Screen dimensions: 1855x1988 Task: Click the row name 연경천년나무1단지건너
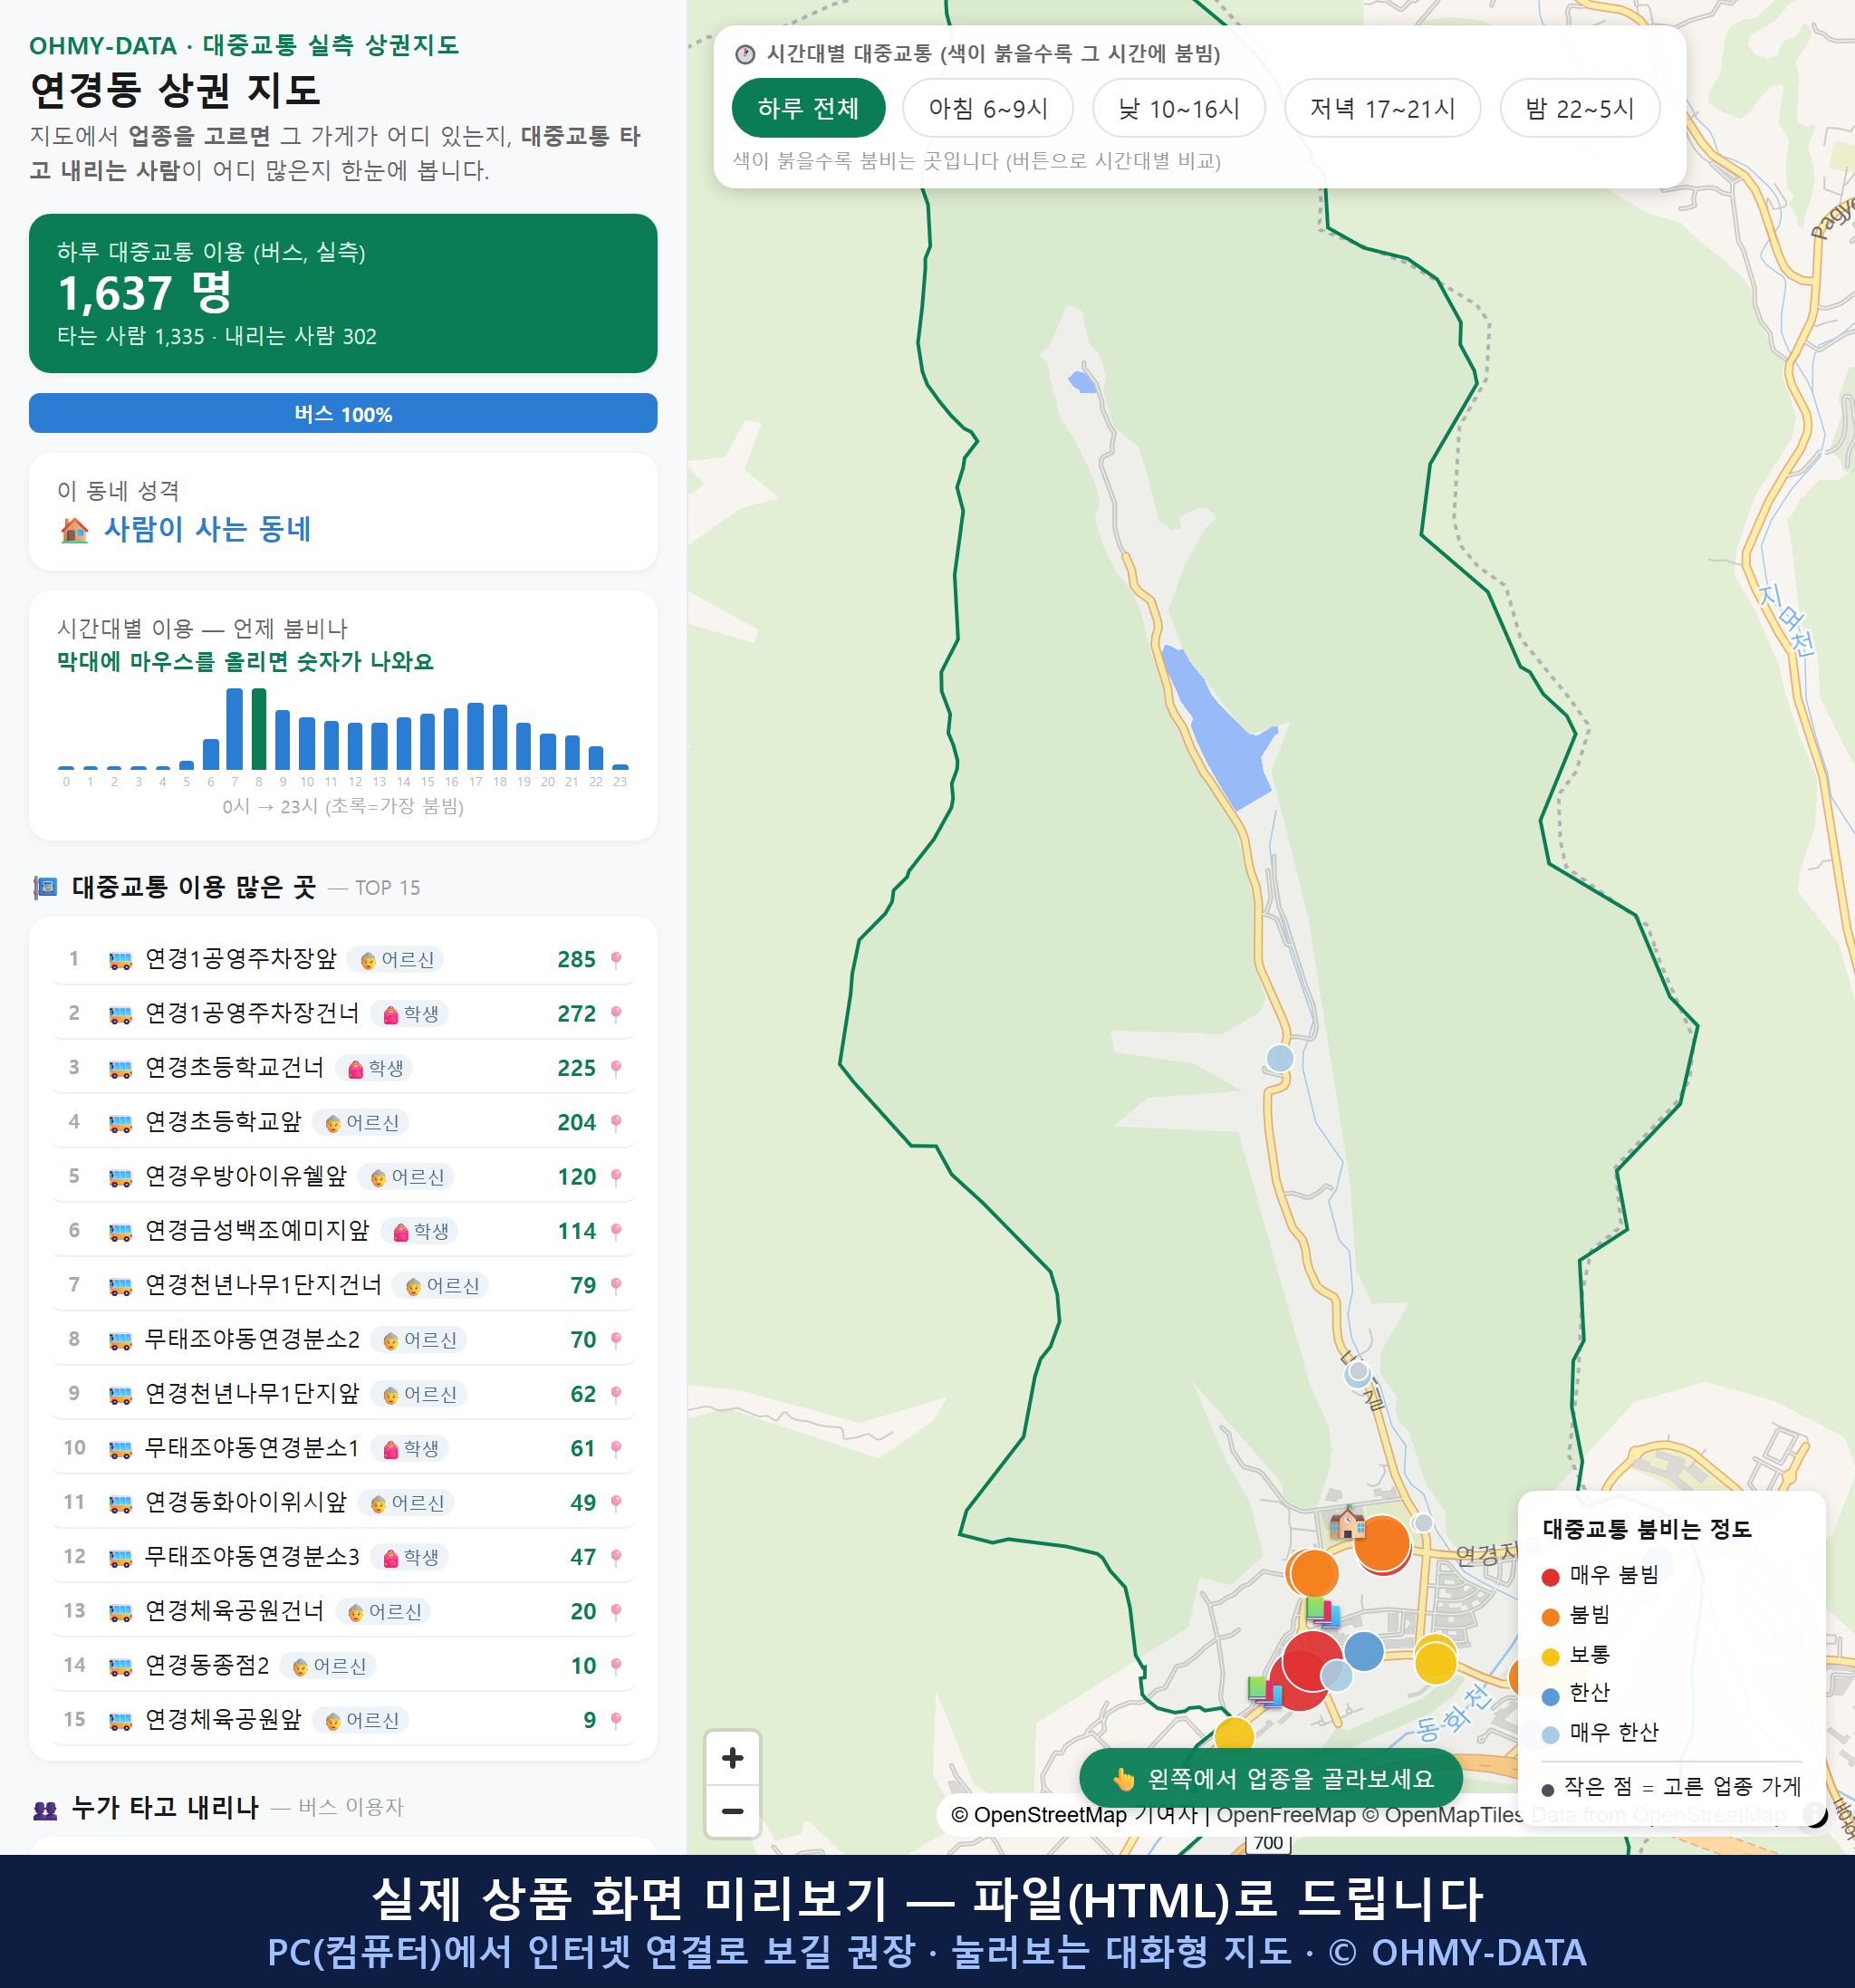click(x=263, y=1285)
